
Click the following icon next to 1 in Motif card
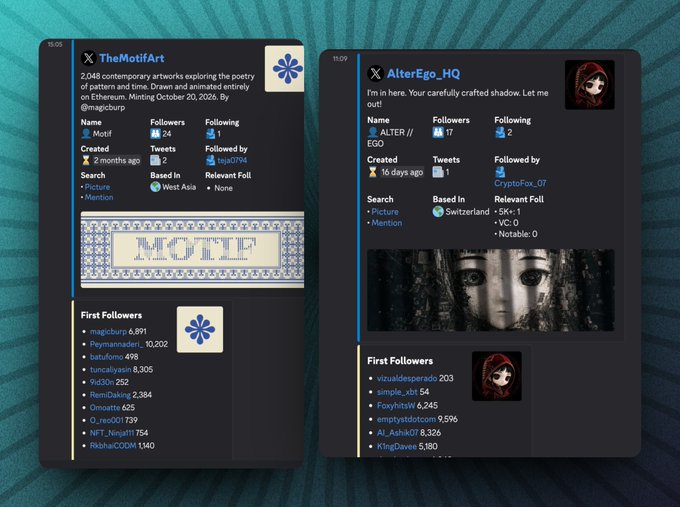click(x=210, y=134)
